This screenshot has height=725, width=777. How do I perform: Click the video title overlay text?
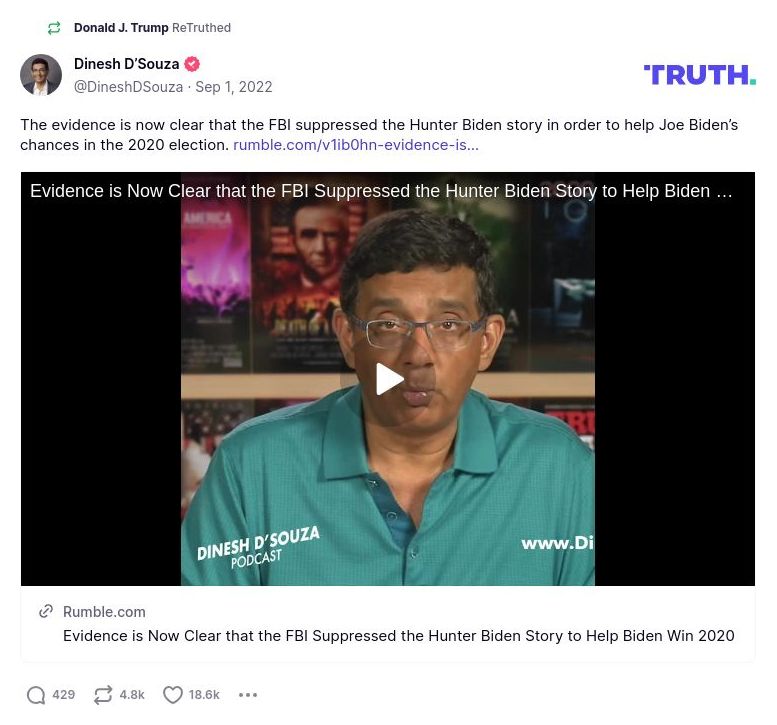coord(381,191)
